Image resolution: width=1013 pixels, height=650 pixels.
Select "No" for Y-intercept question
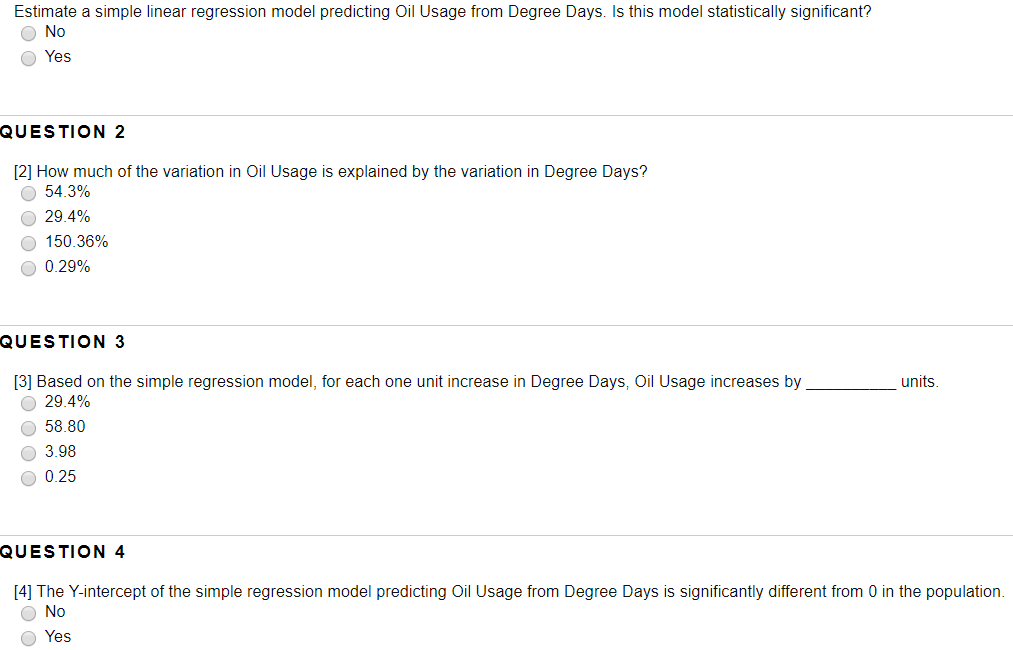click(28, 613)
